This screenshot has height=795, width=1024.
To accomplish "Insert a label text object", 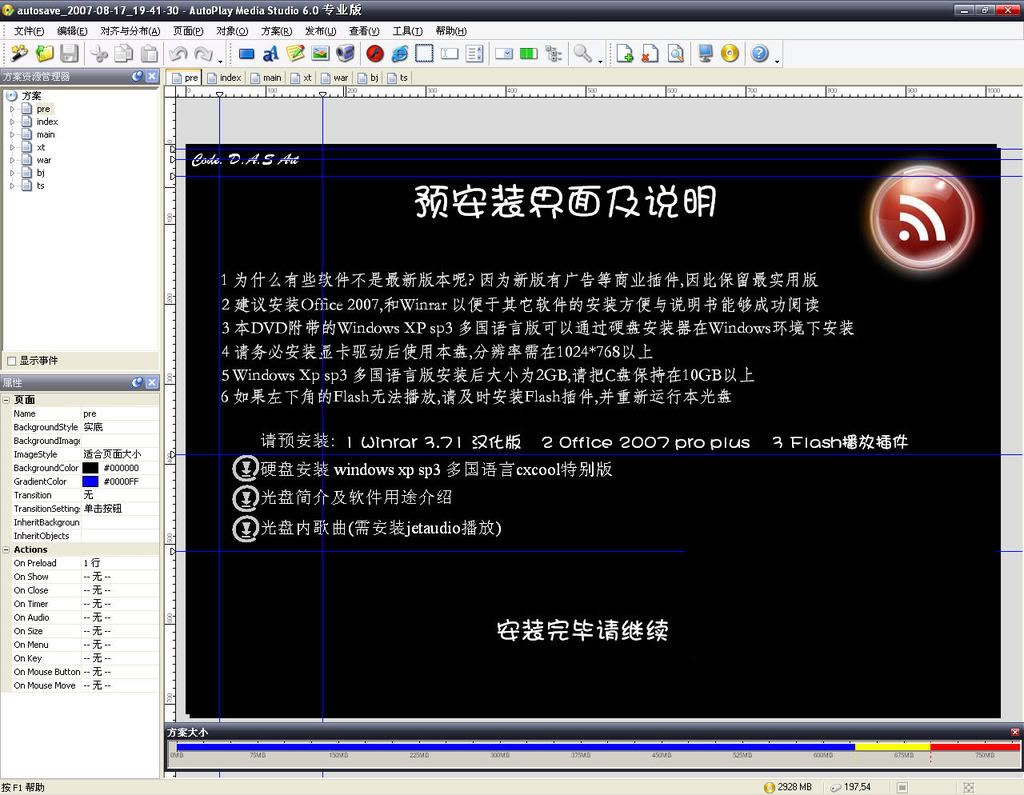I will [270, 54].
